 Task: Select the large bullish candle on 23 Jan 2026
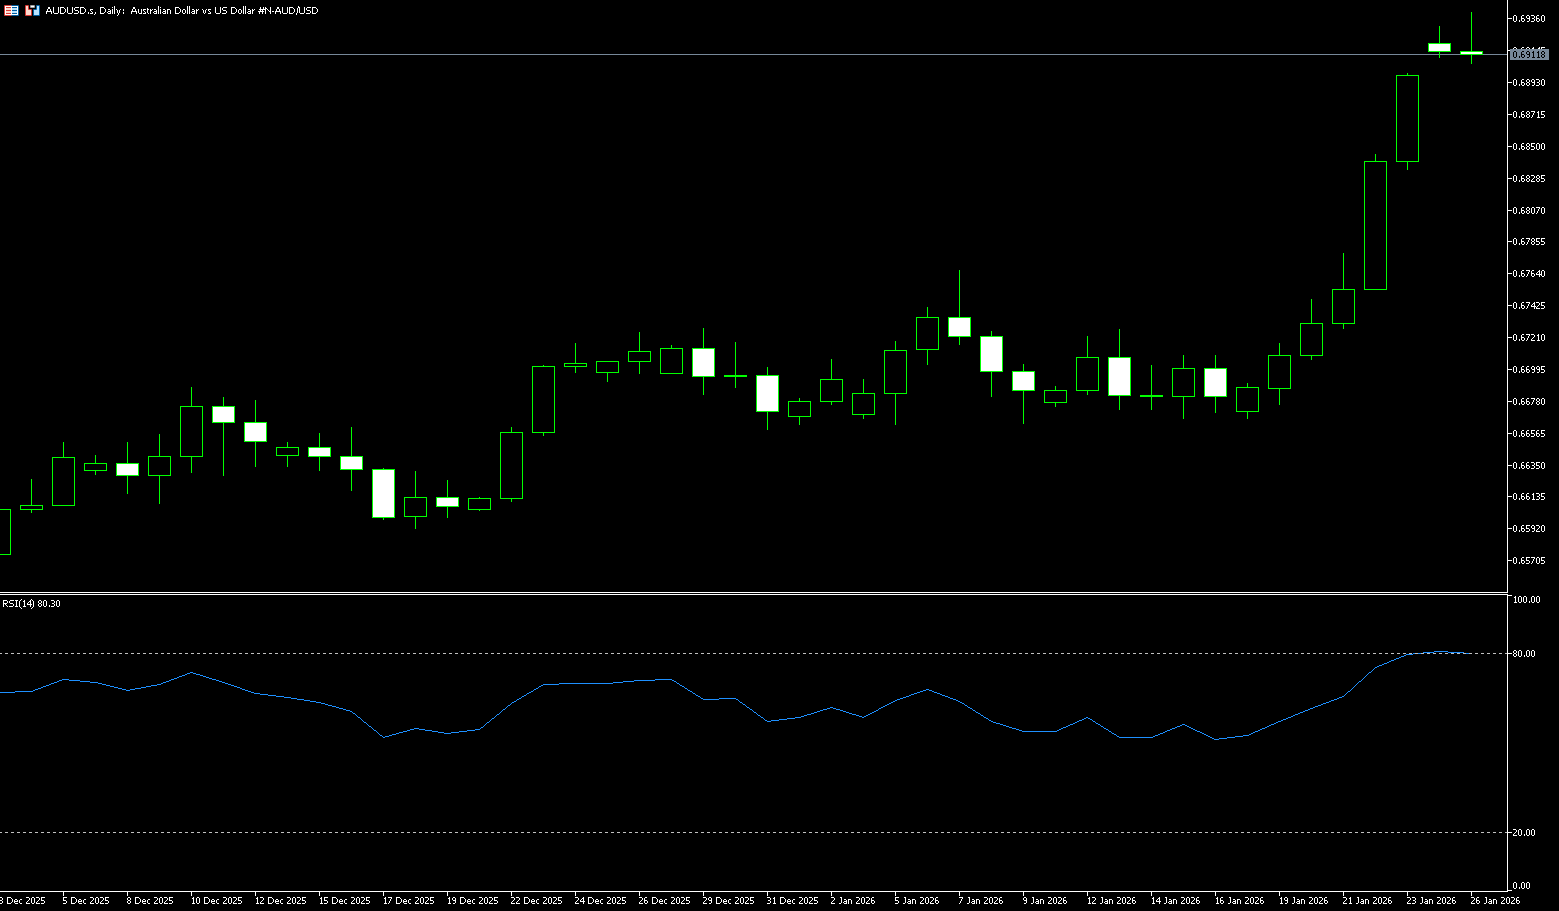[1407, 118]
